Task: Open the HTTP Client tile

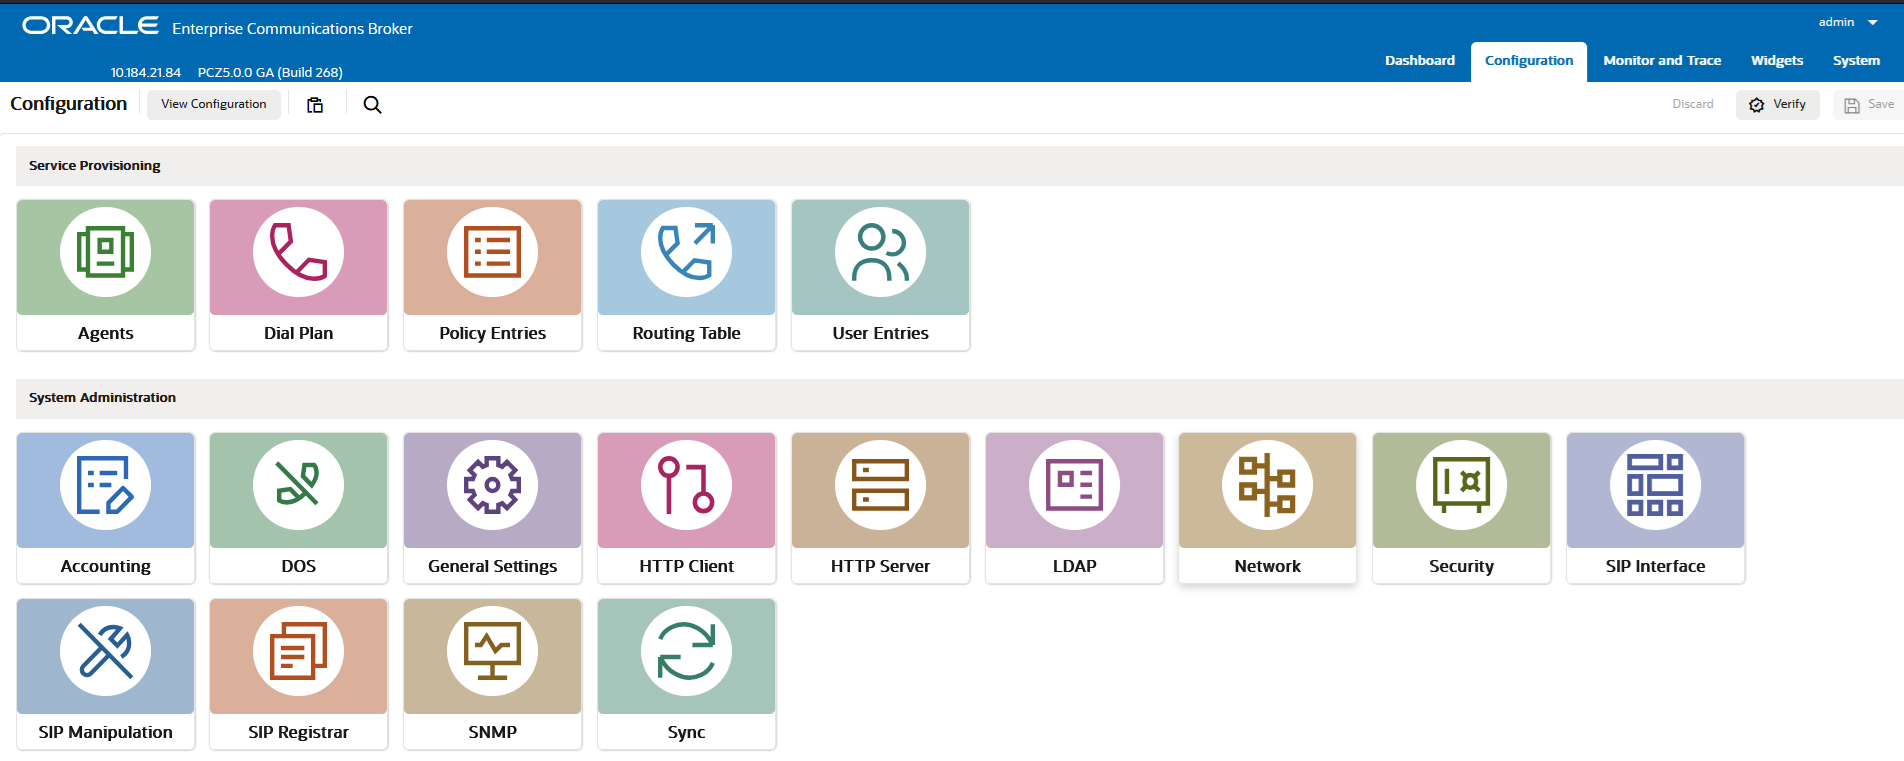Action: (x=687, y=508)
